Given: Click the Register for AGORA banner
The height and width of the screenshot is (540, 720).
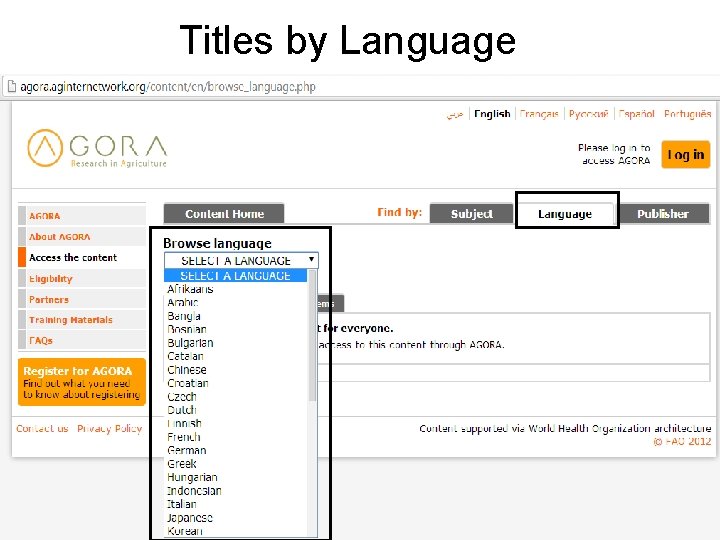Looking at the screenshot, I should (82, 382).
